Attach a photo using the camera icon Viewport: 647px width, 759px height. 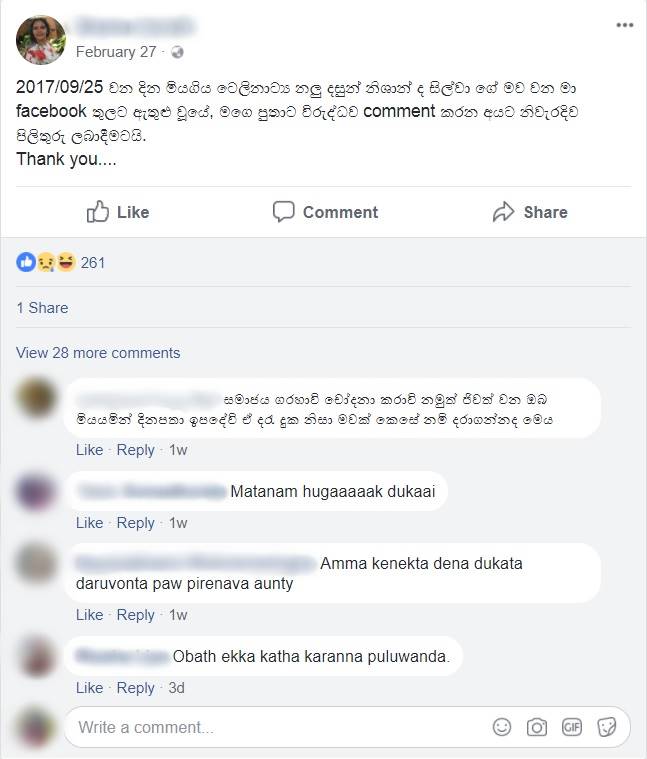click(x=537, y=727)
